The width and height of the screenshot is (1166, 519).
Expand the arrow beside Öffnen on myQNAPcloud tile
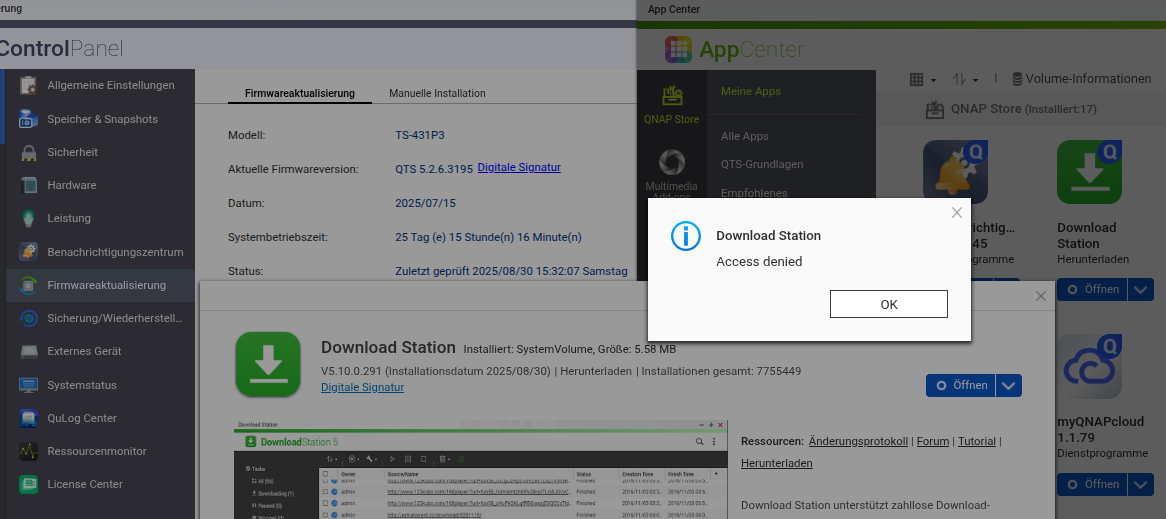[1141, 484]
